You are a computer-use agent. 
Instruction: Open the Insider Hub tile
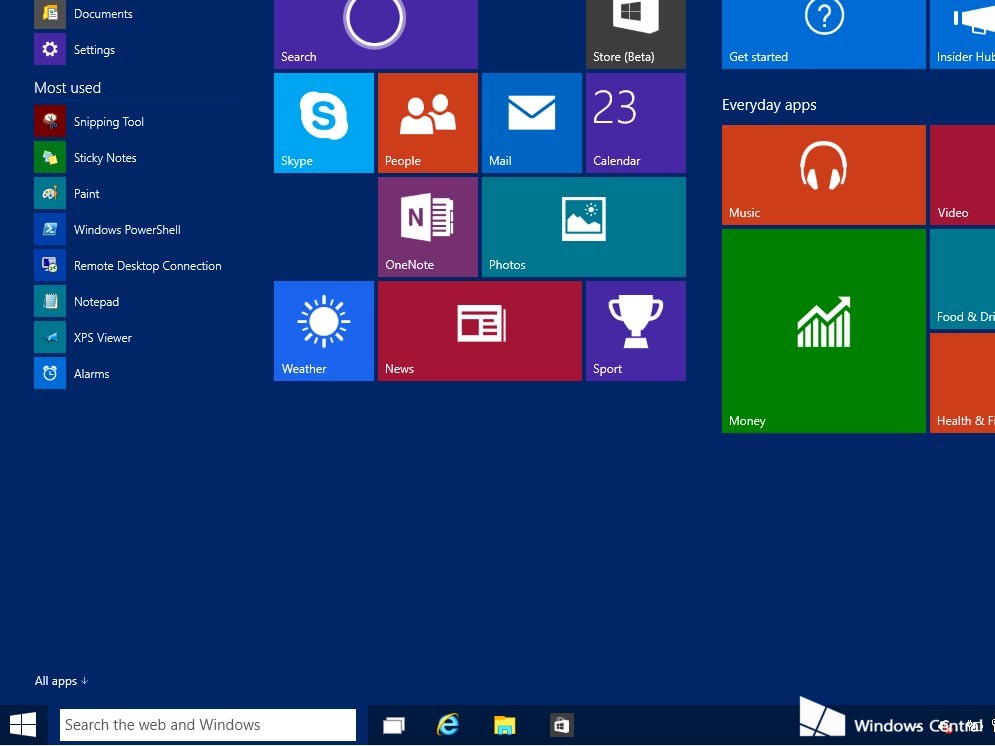[x=963, y=34]
